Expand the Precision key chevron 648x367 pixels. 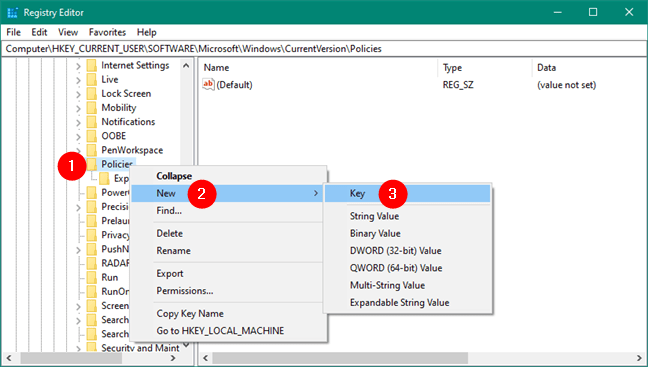pyautogui.click(x=79, y=207)
